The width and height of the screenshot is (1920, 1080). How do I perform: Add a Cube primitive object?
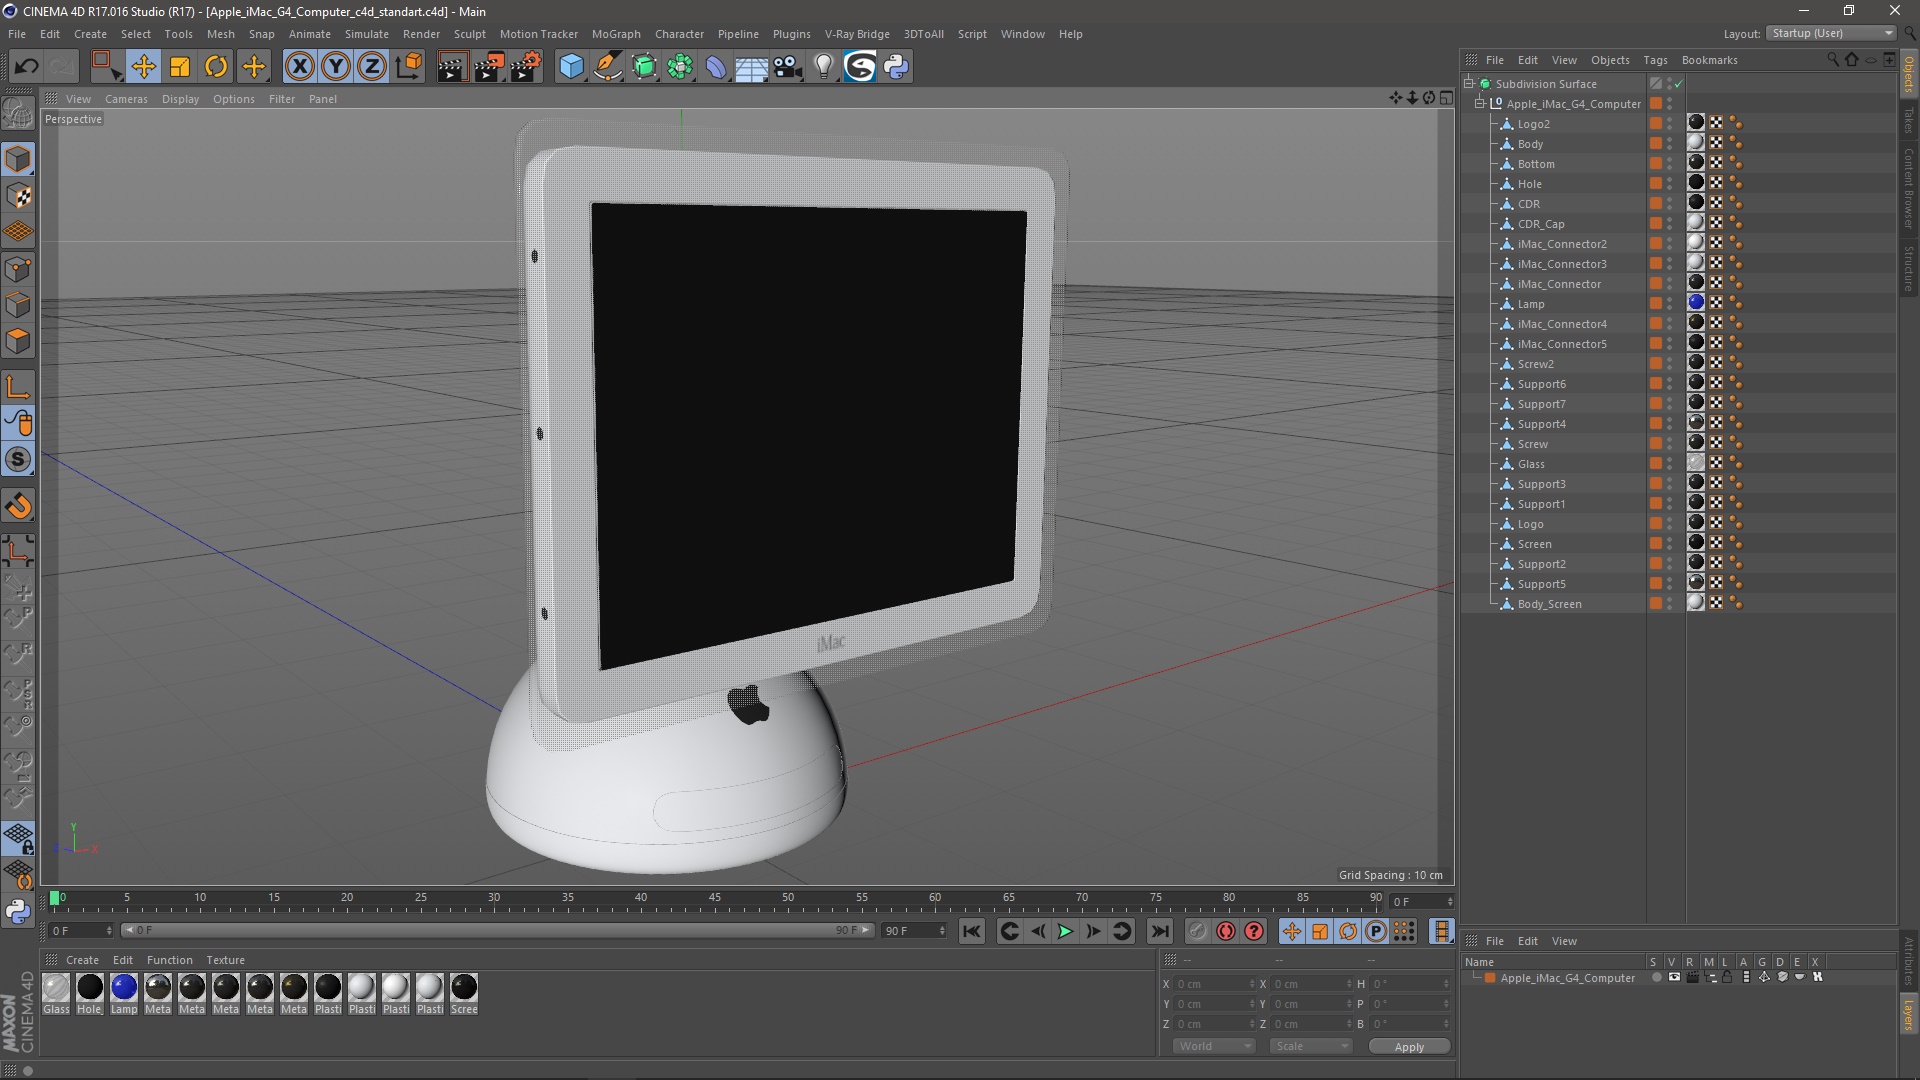571,67
